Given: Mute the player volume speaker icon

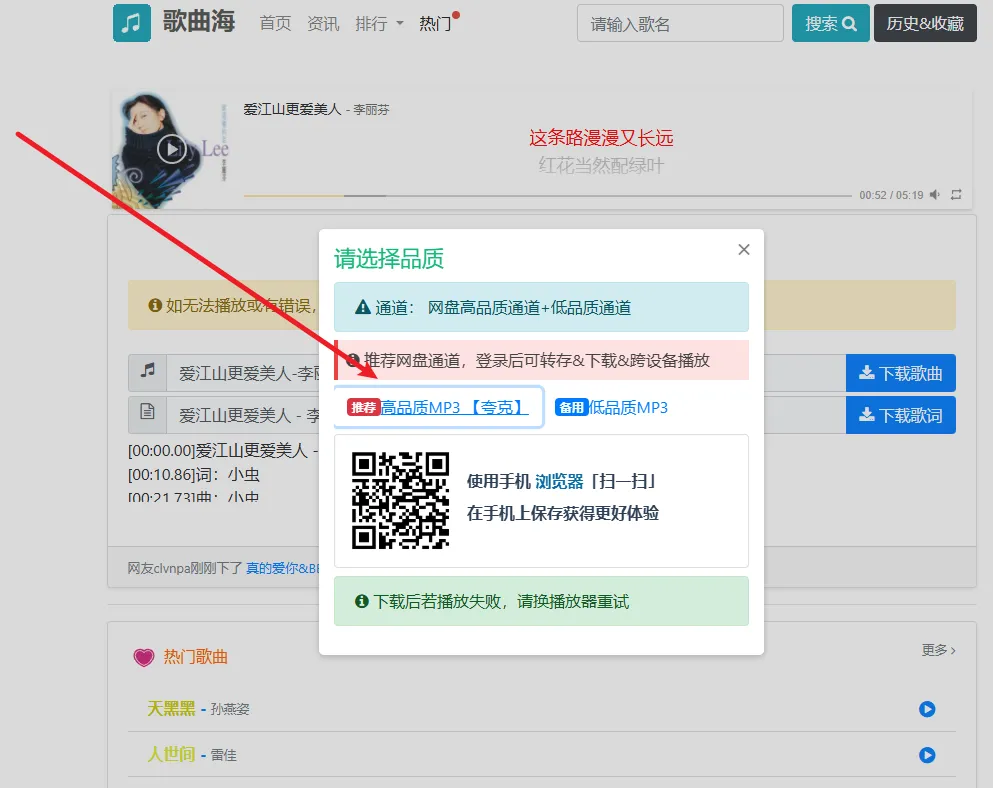Looking at the screenshot, I should coord(935,195).
